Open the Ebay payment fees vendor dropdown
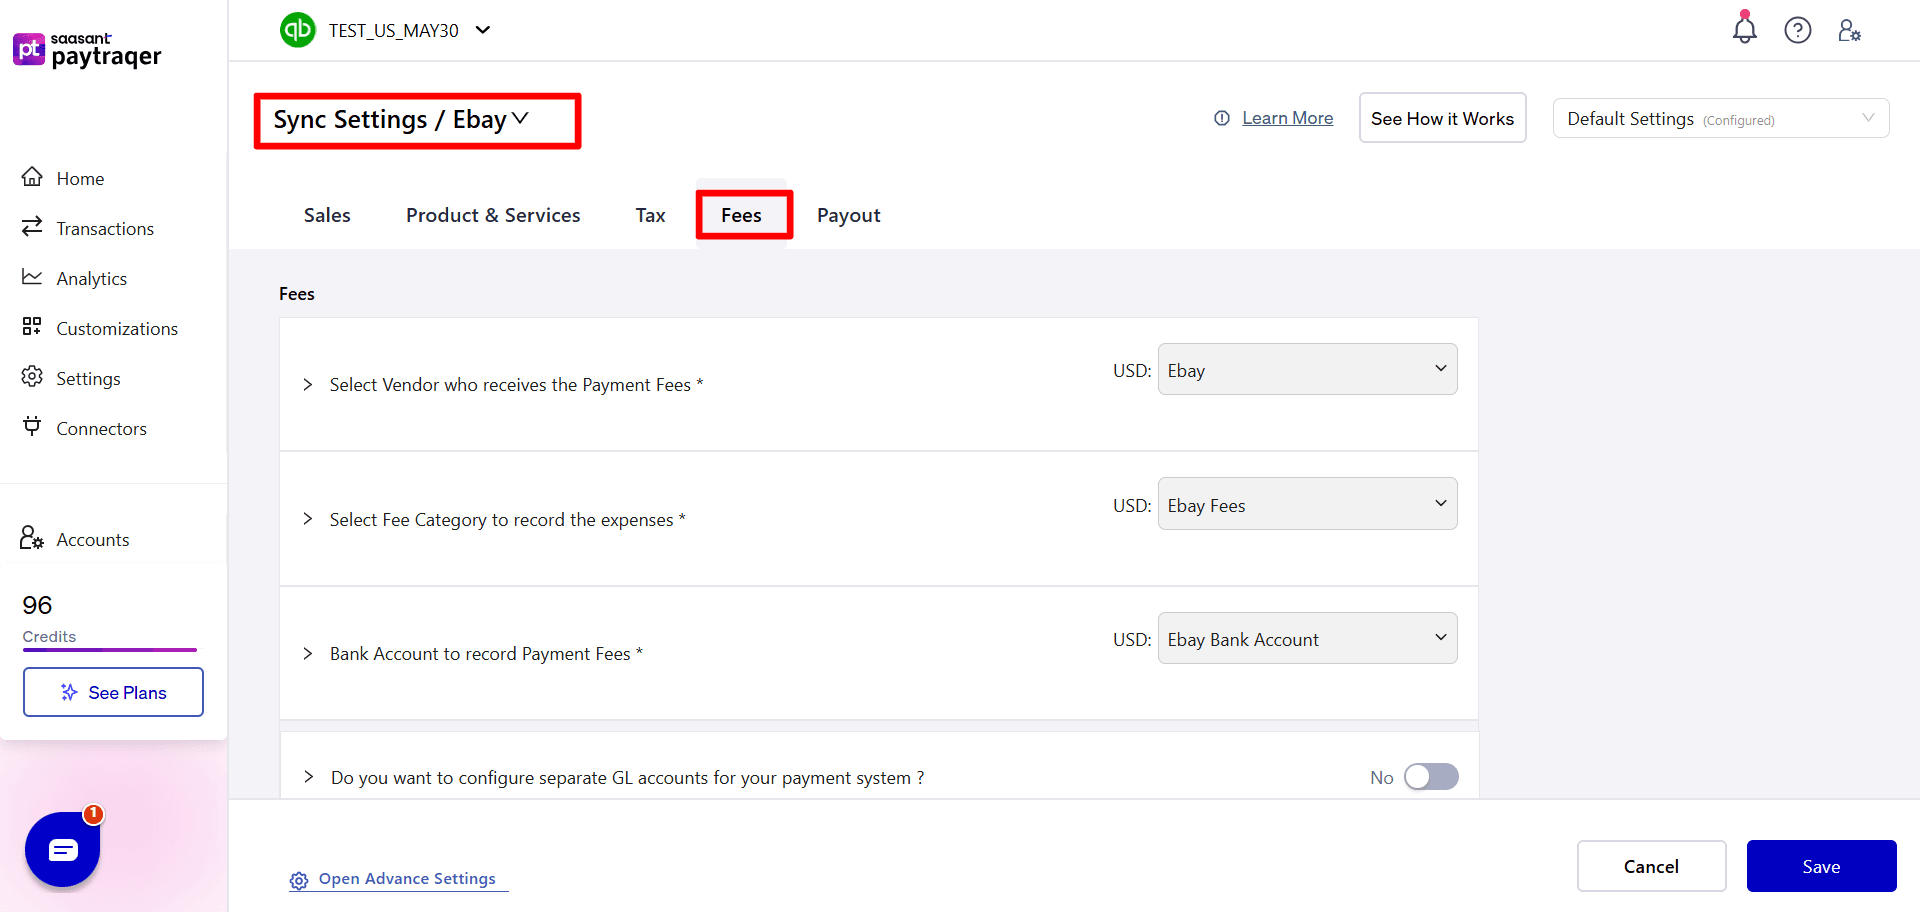The height and width of the screenshot is (912, 1920). click(1307, 368)
